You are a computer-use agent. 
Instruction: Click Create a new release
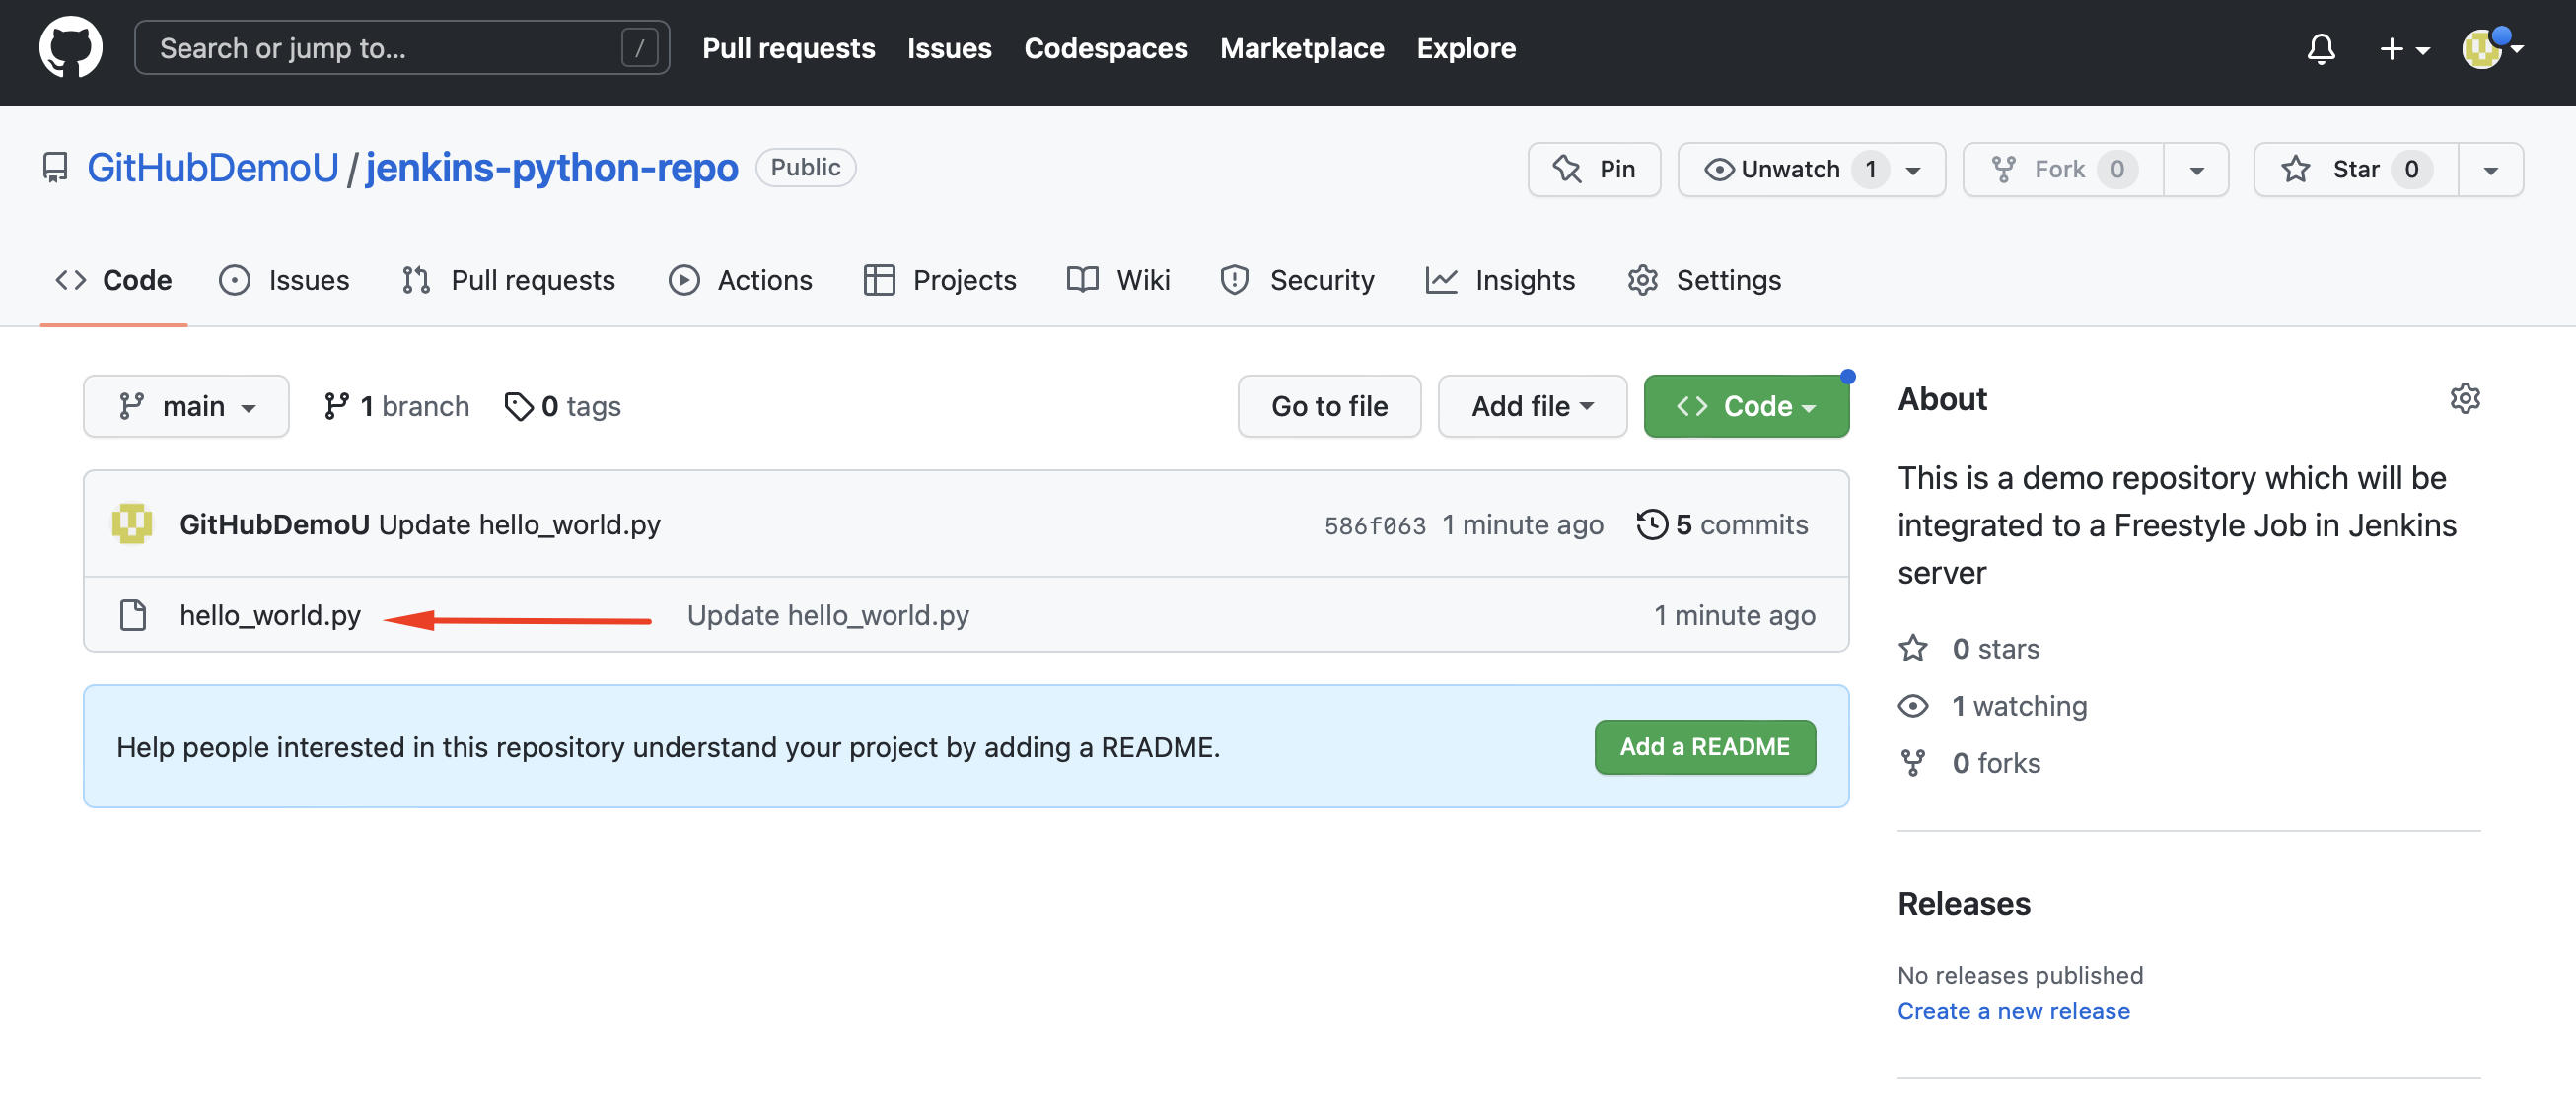coord(2013,1011)
